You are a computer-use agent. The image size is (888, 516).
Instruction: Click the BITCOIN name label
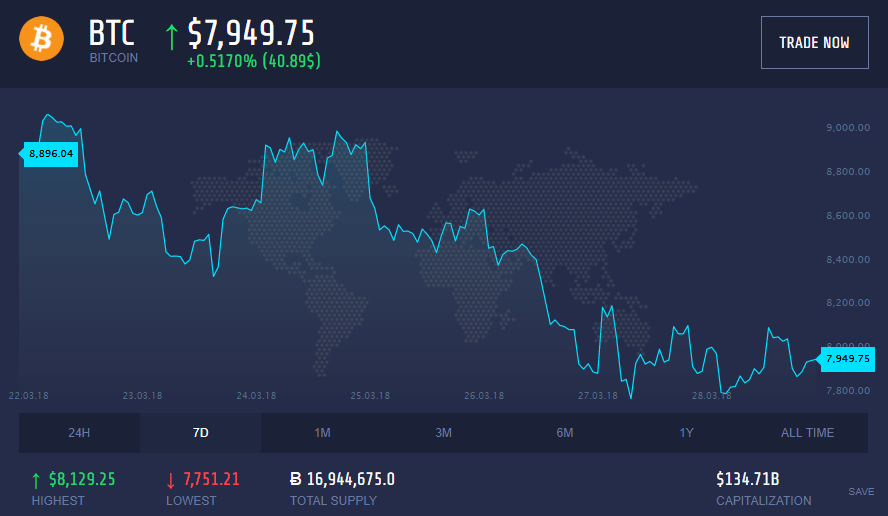pyautogui.click(x=114, y=58)
